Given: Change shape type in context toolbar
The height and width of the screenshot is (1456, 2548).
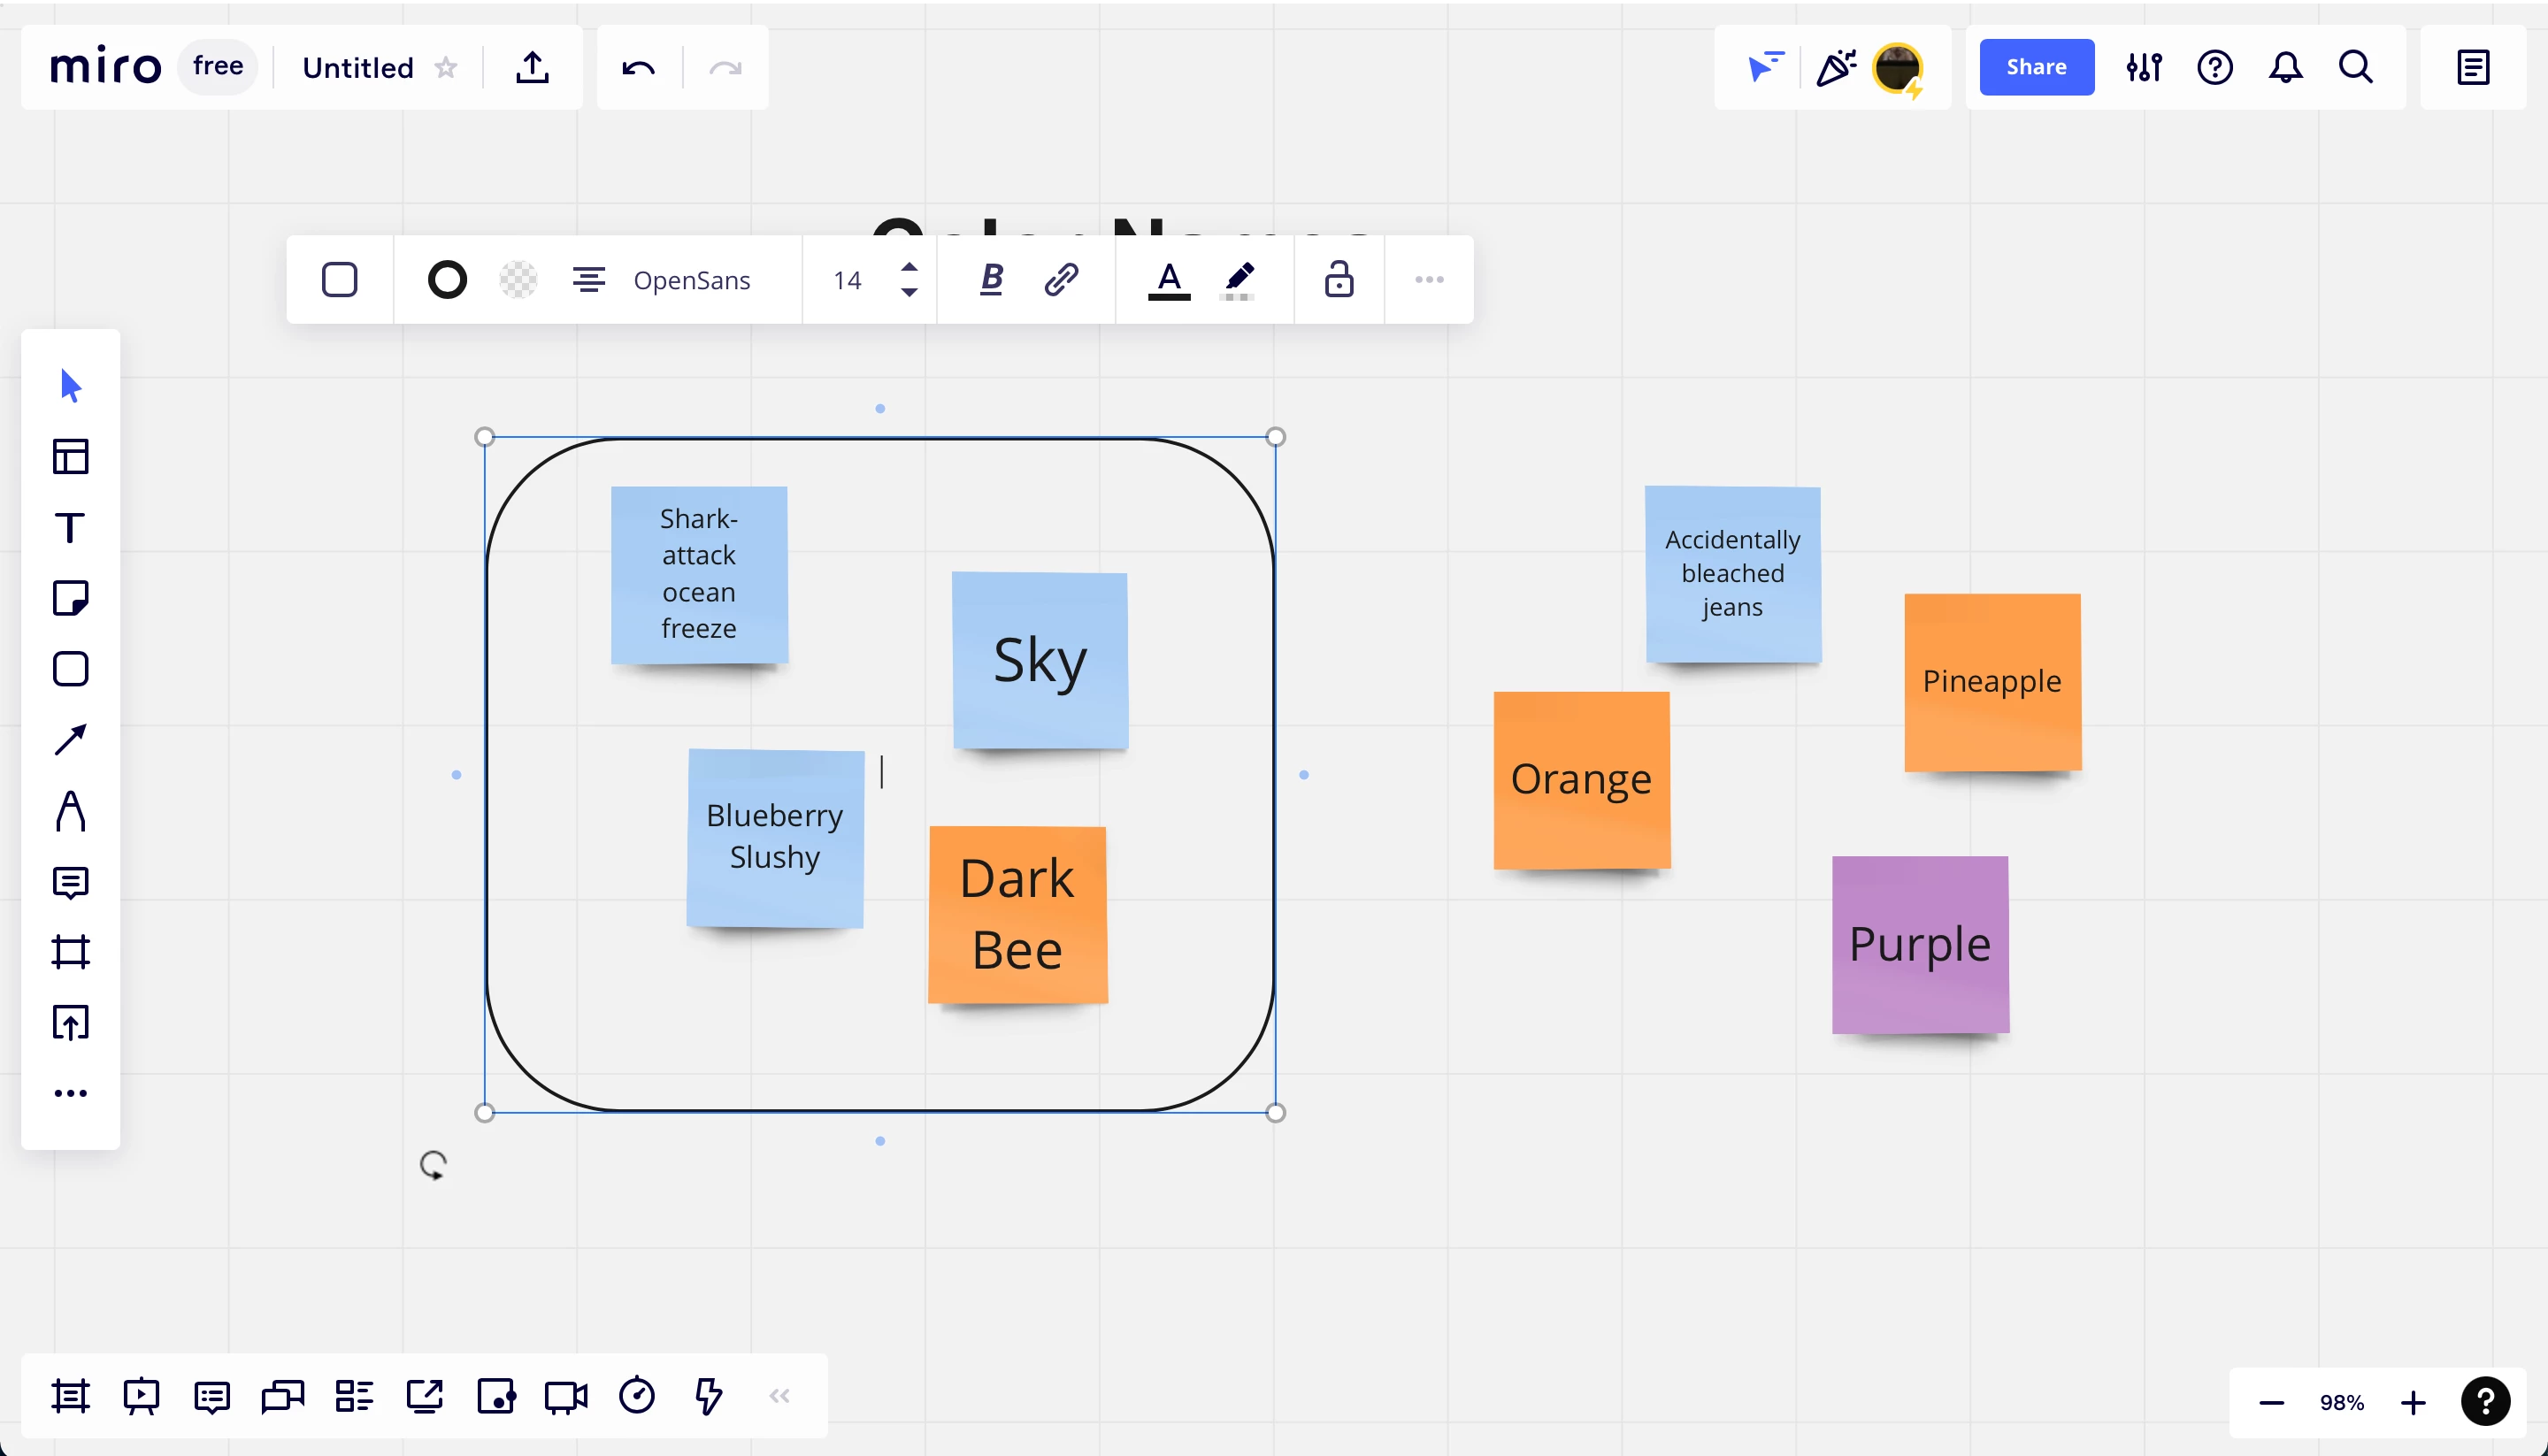Looking at the screenshot, I should tap(340, 279).
